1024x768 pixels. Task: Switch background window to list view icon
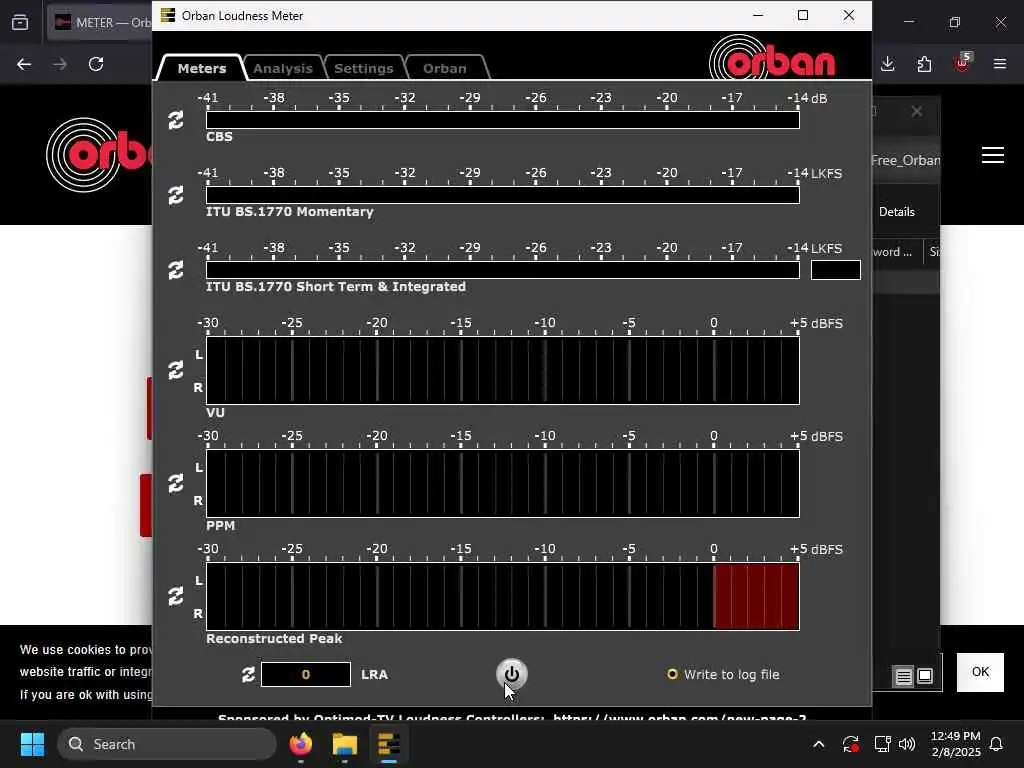coord(903,677)
